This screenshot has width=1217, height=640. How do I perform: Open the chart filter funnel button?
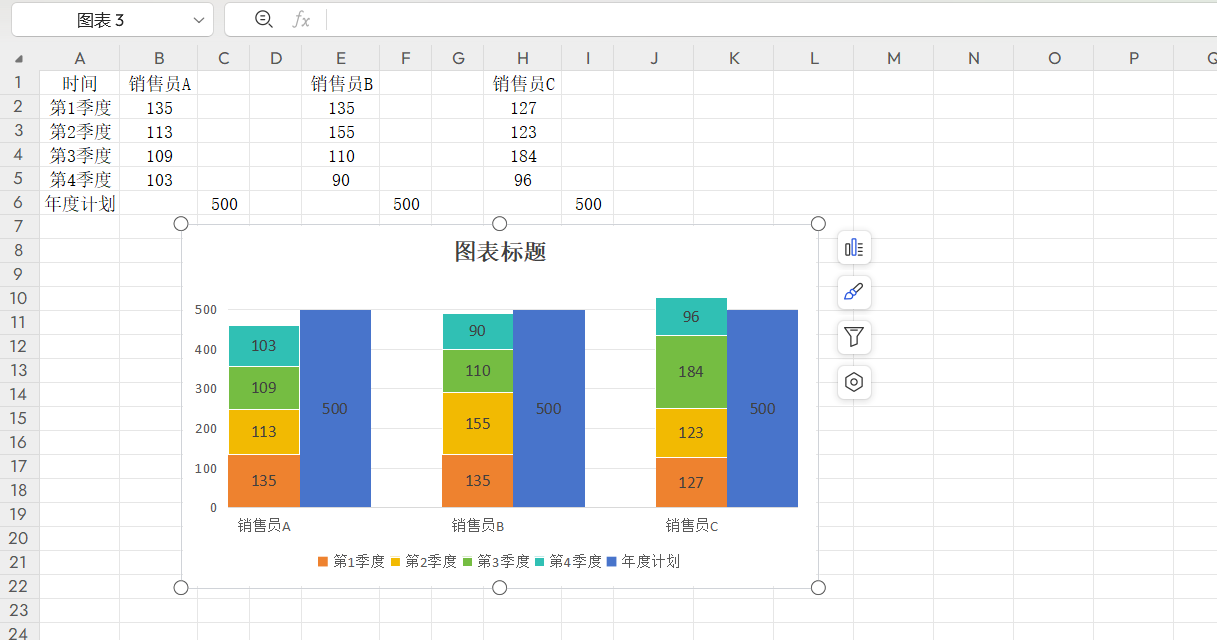(x=854, y=337)
